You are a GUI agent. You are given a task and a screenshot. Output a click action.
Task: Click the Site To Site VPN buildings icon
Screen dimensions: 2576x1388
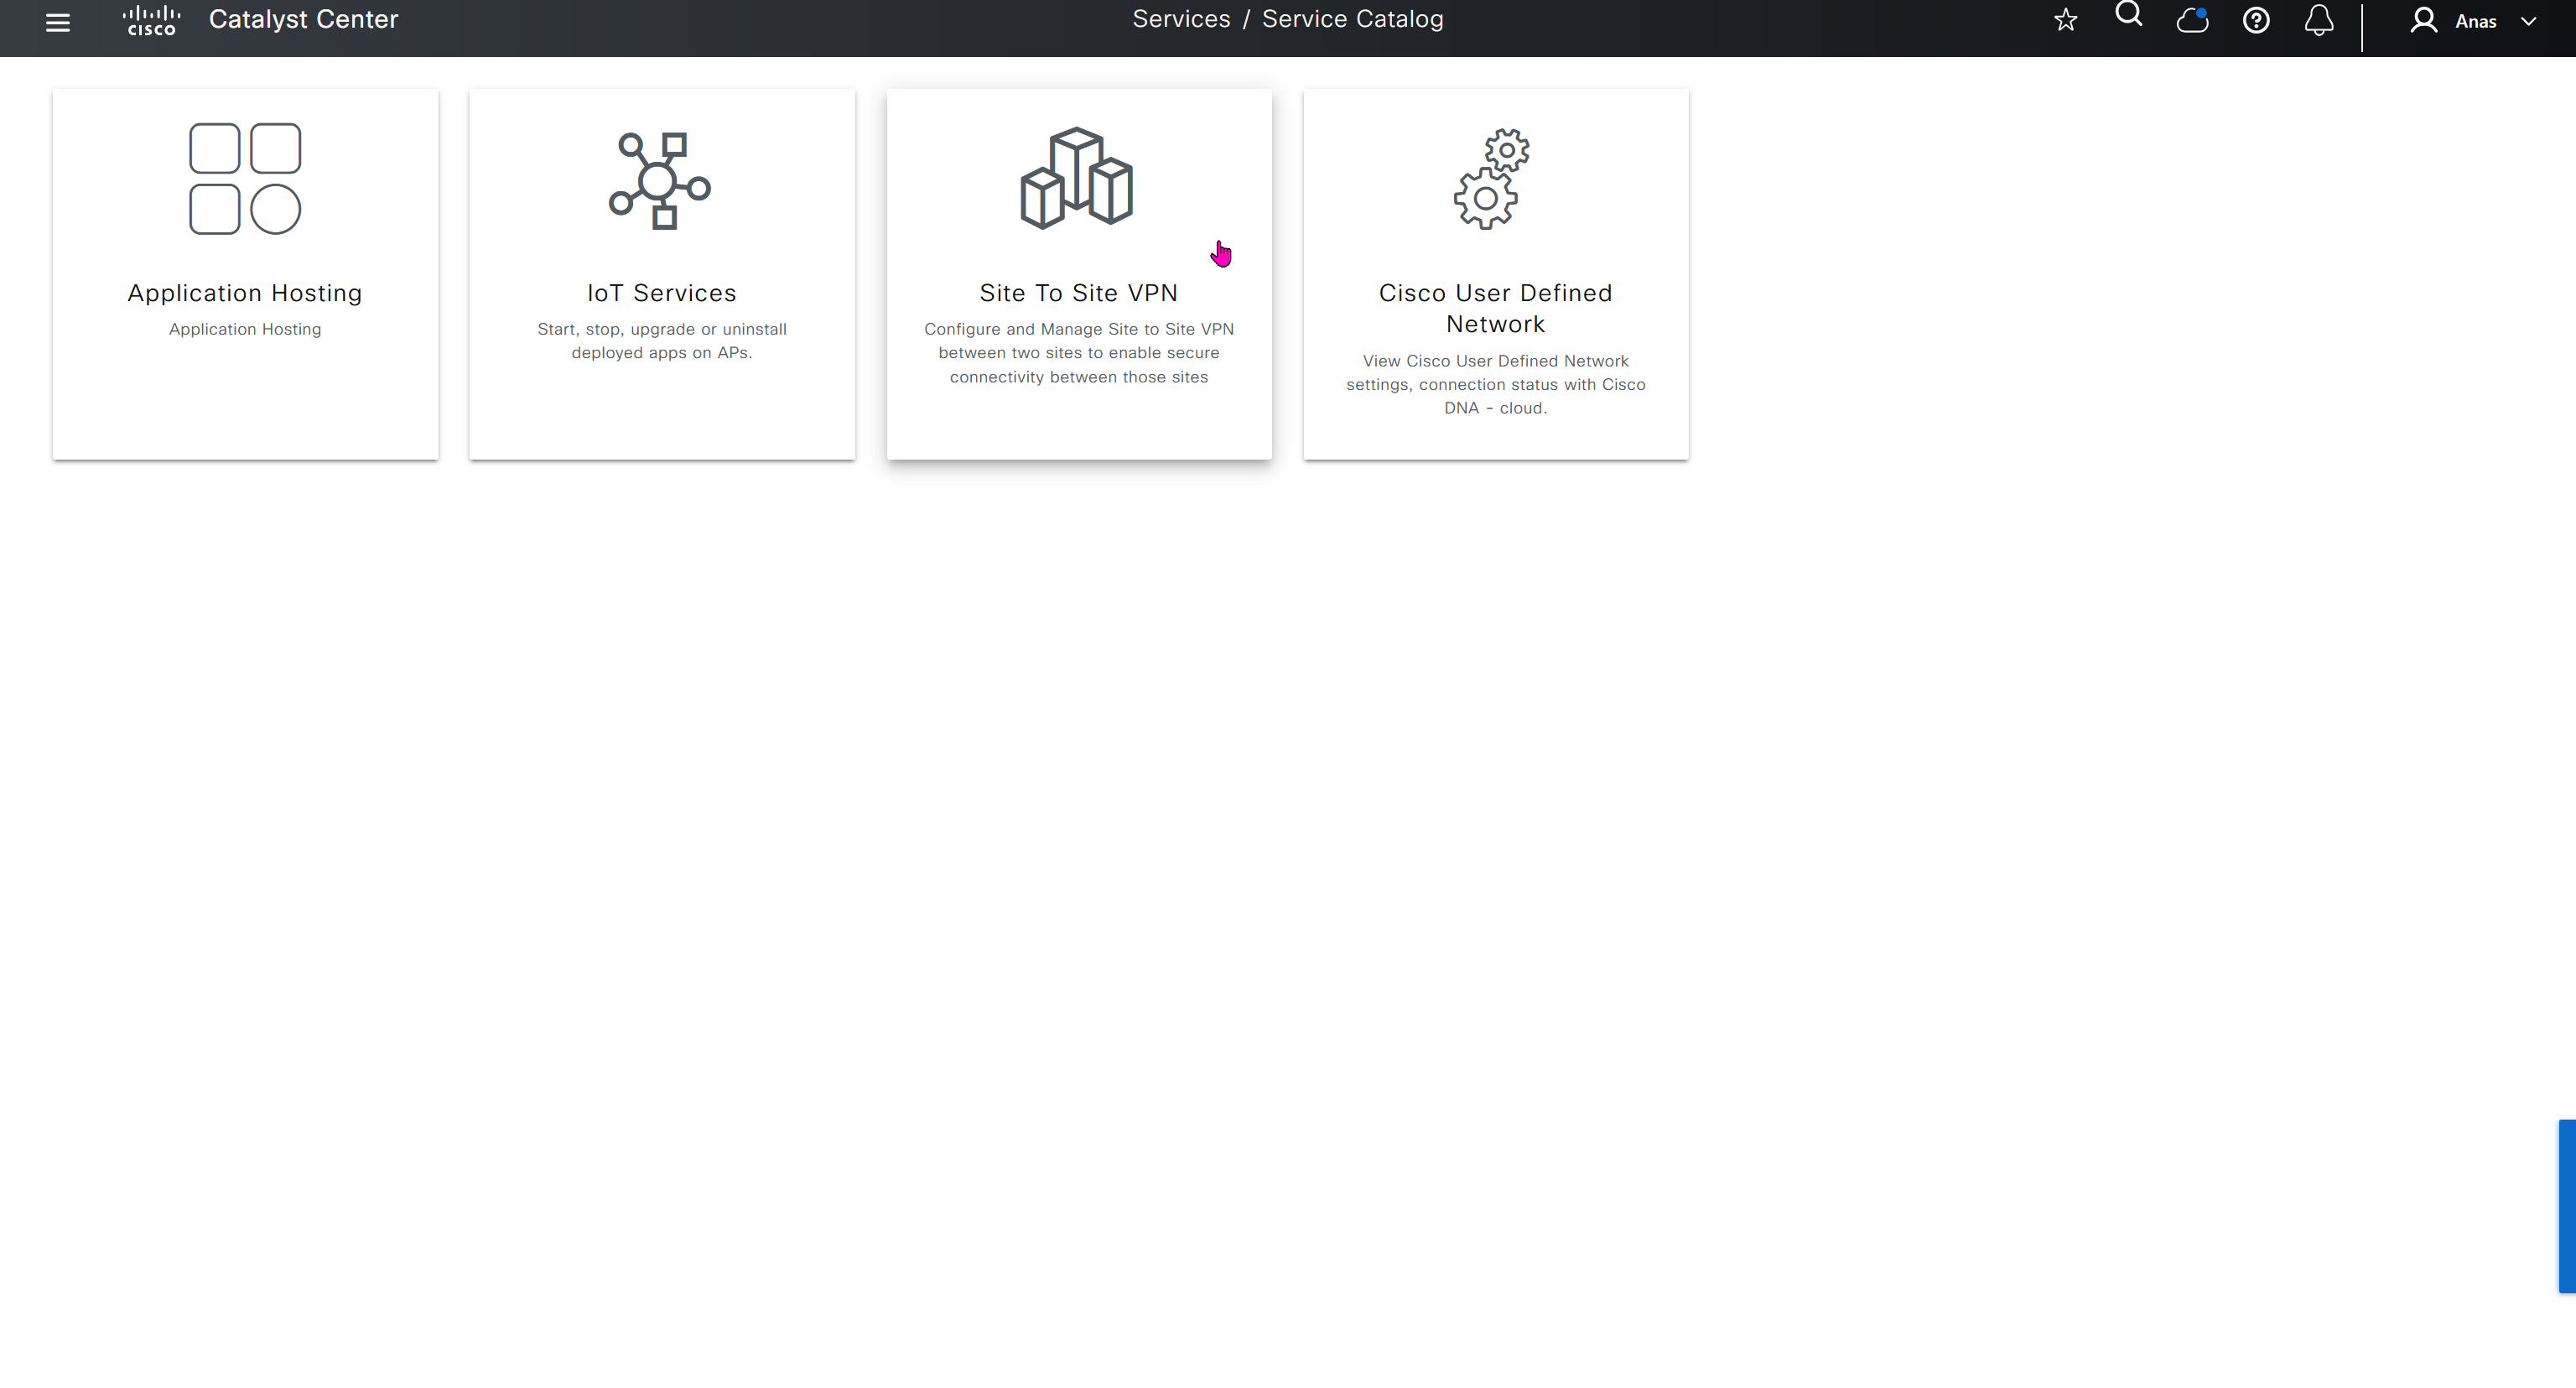tap(1077, 178)
